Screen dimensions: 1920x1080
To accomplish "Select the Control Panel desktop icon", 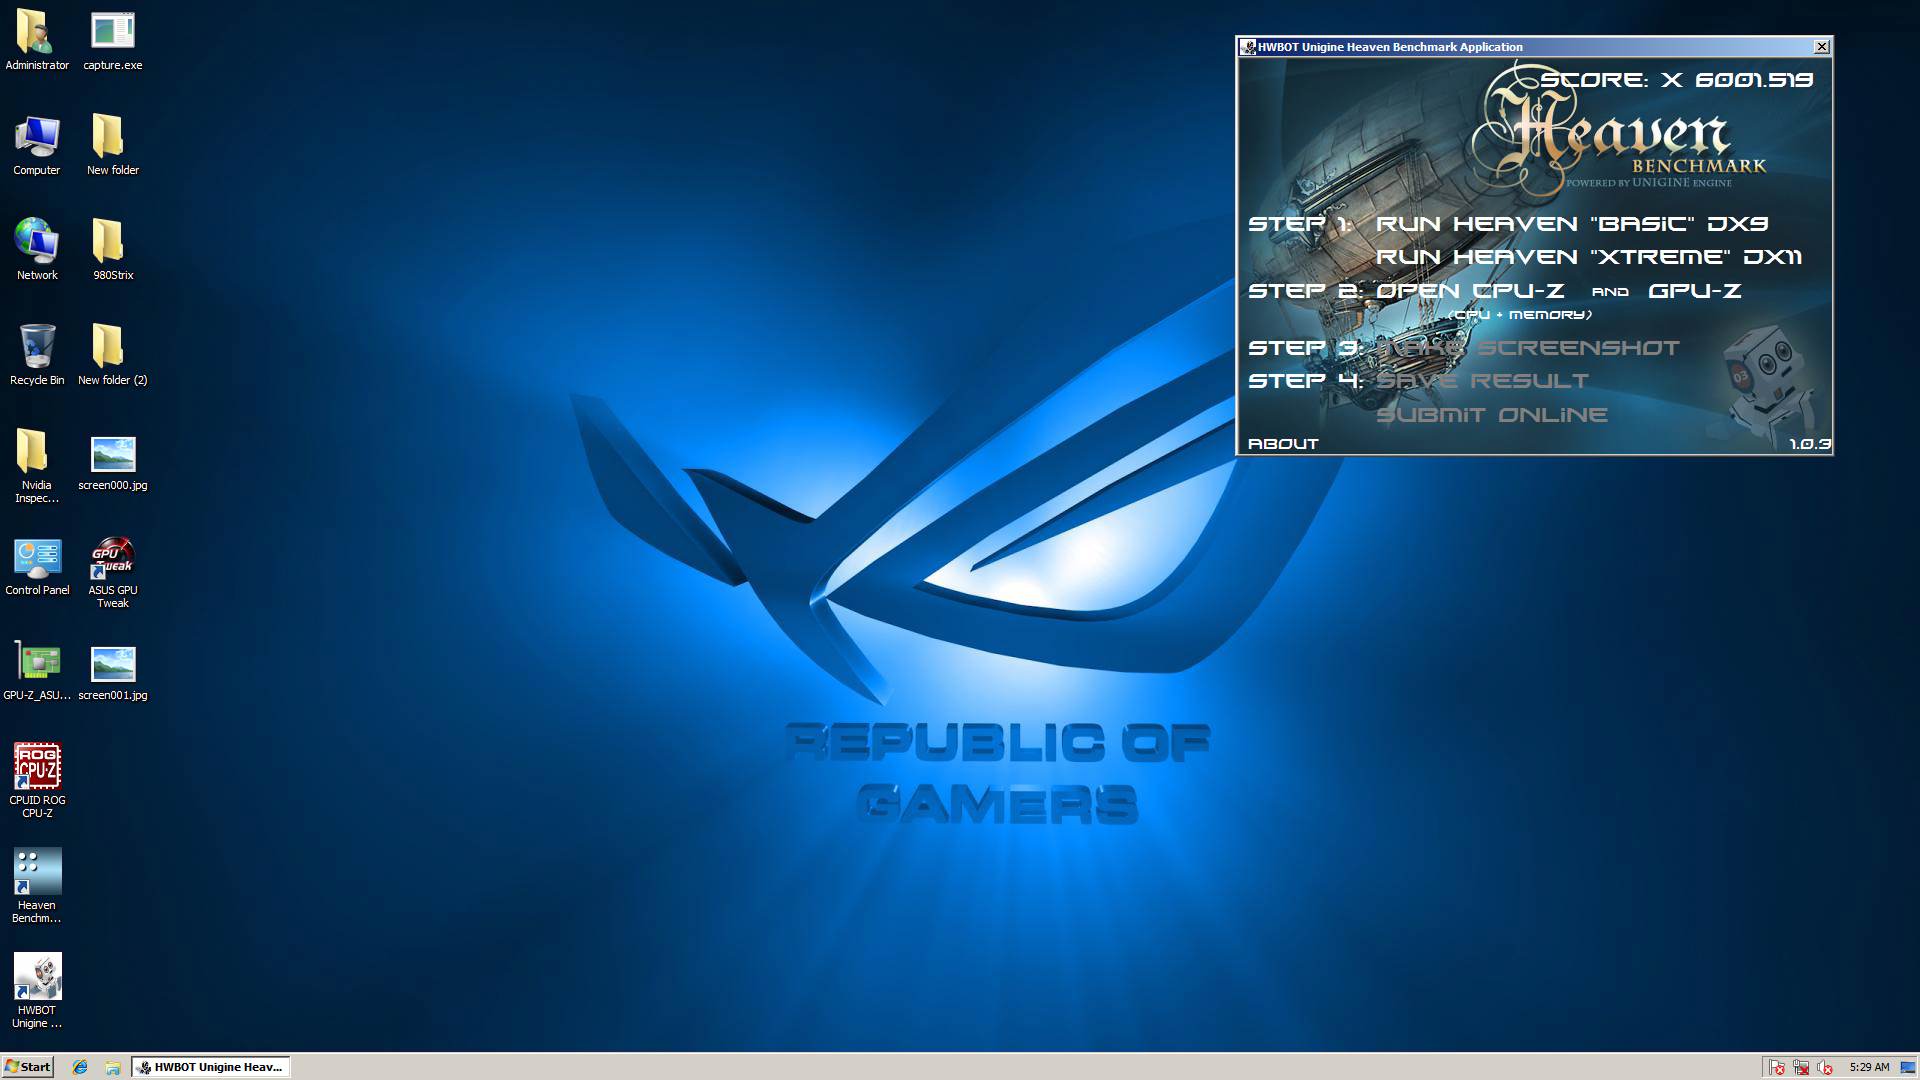I will 37,565.
